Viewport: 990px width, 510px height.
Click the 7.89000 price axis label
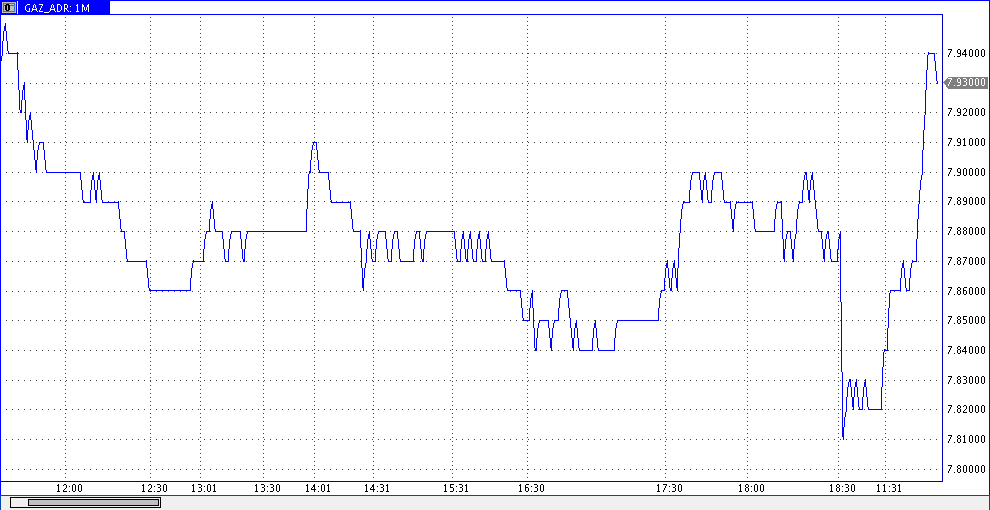coord(967,201)
